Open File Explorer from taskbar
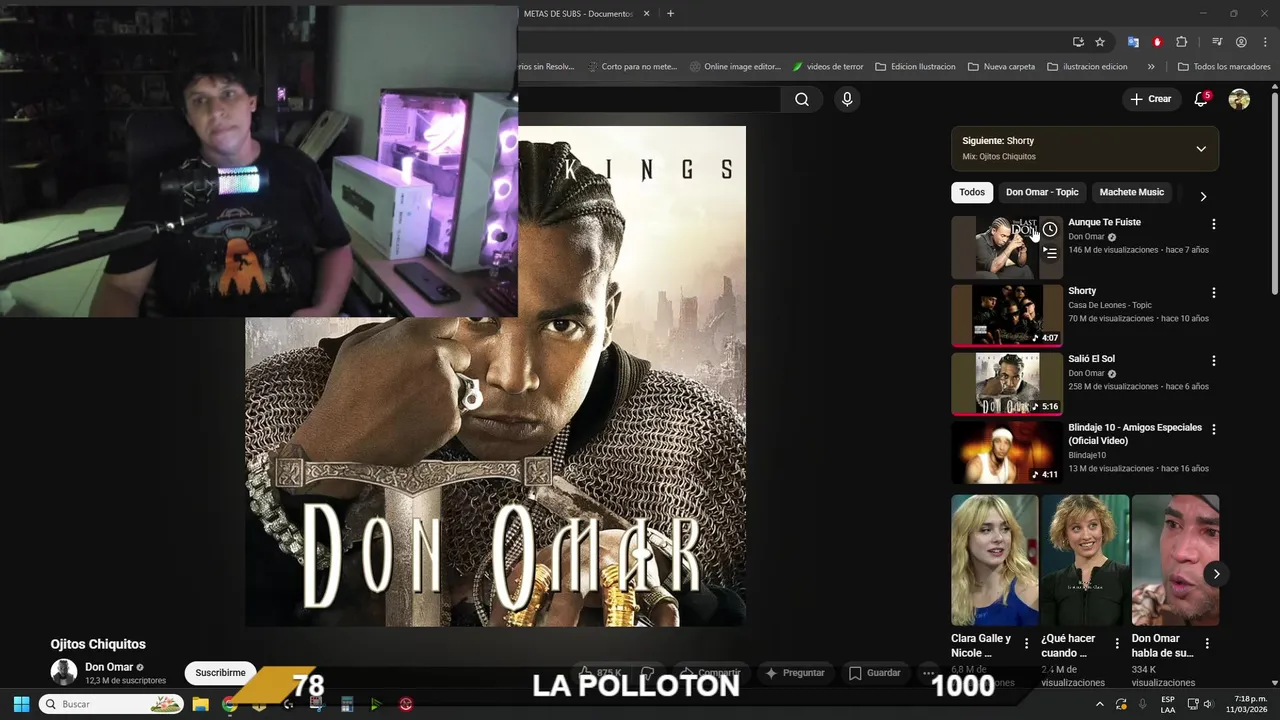The width and height of the screenshot is (1280, 720). point(200,704)
